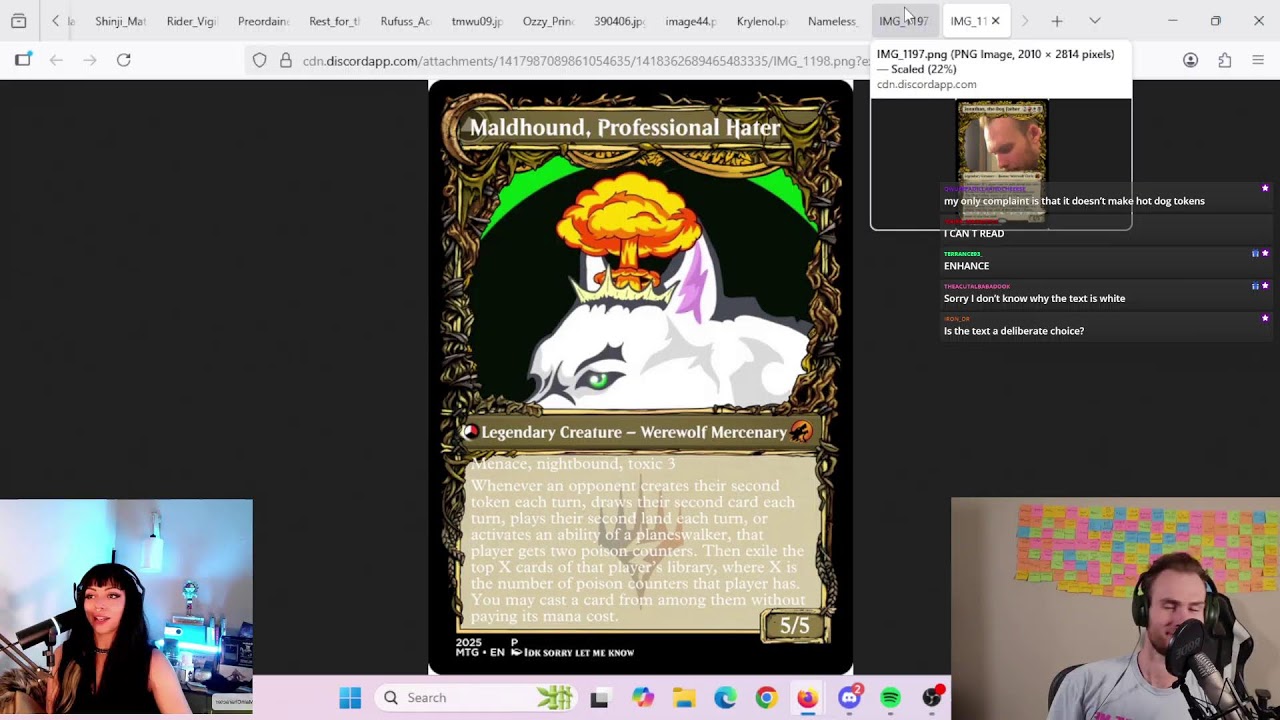The height and width of the screenshot is (720, 1280).
Task: Reload the current page
Action: click(124, 60)
